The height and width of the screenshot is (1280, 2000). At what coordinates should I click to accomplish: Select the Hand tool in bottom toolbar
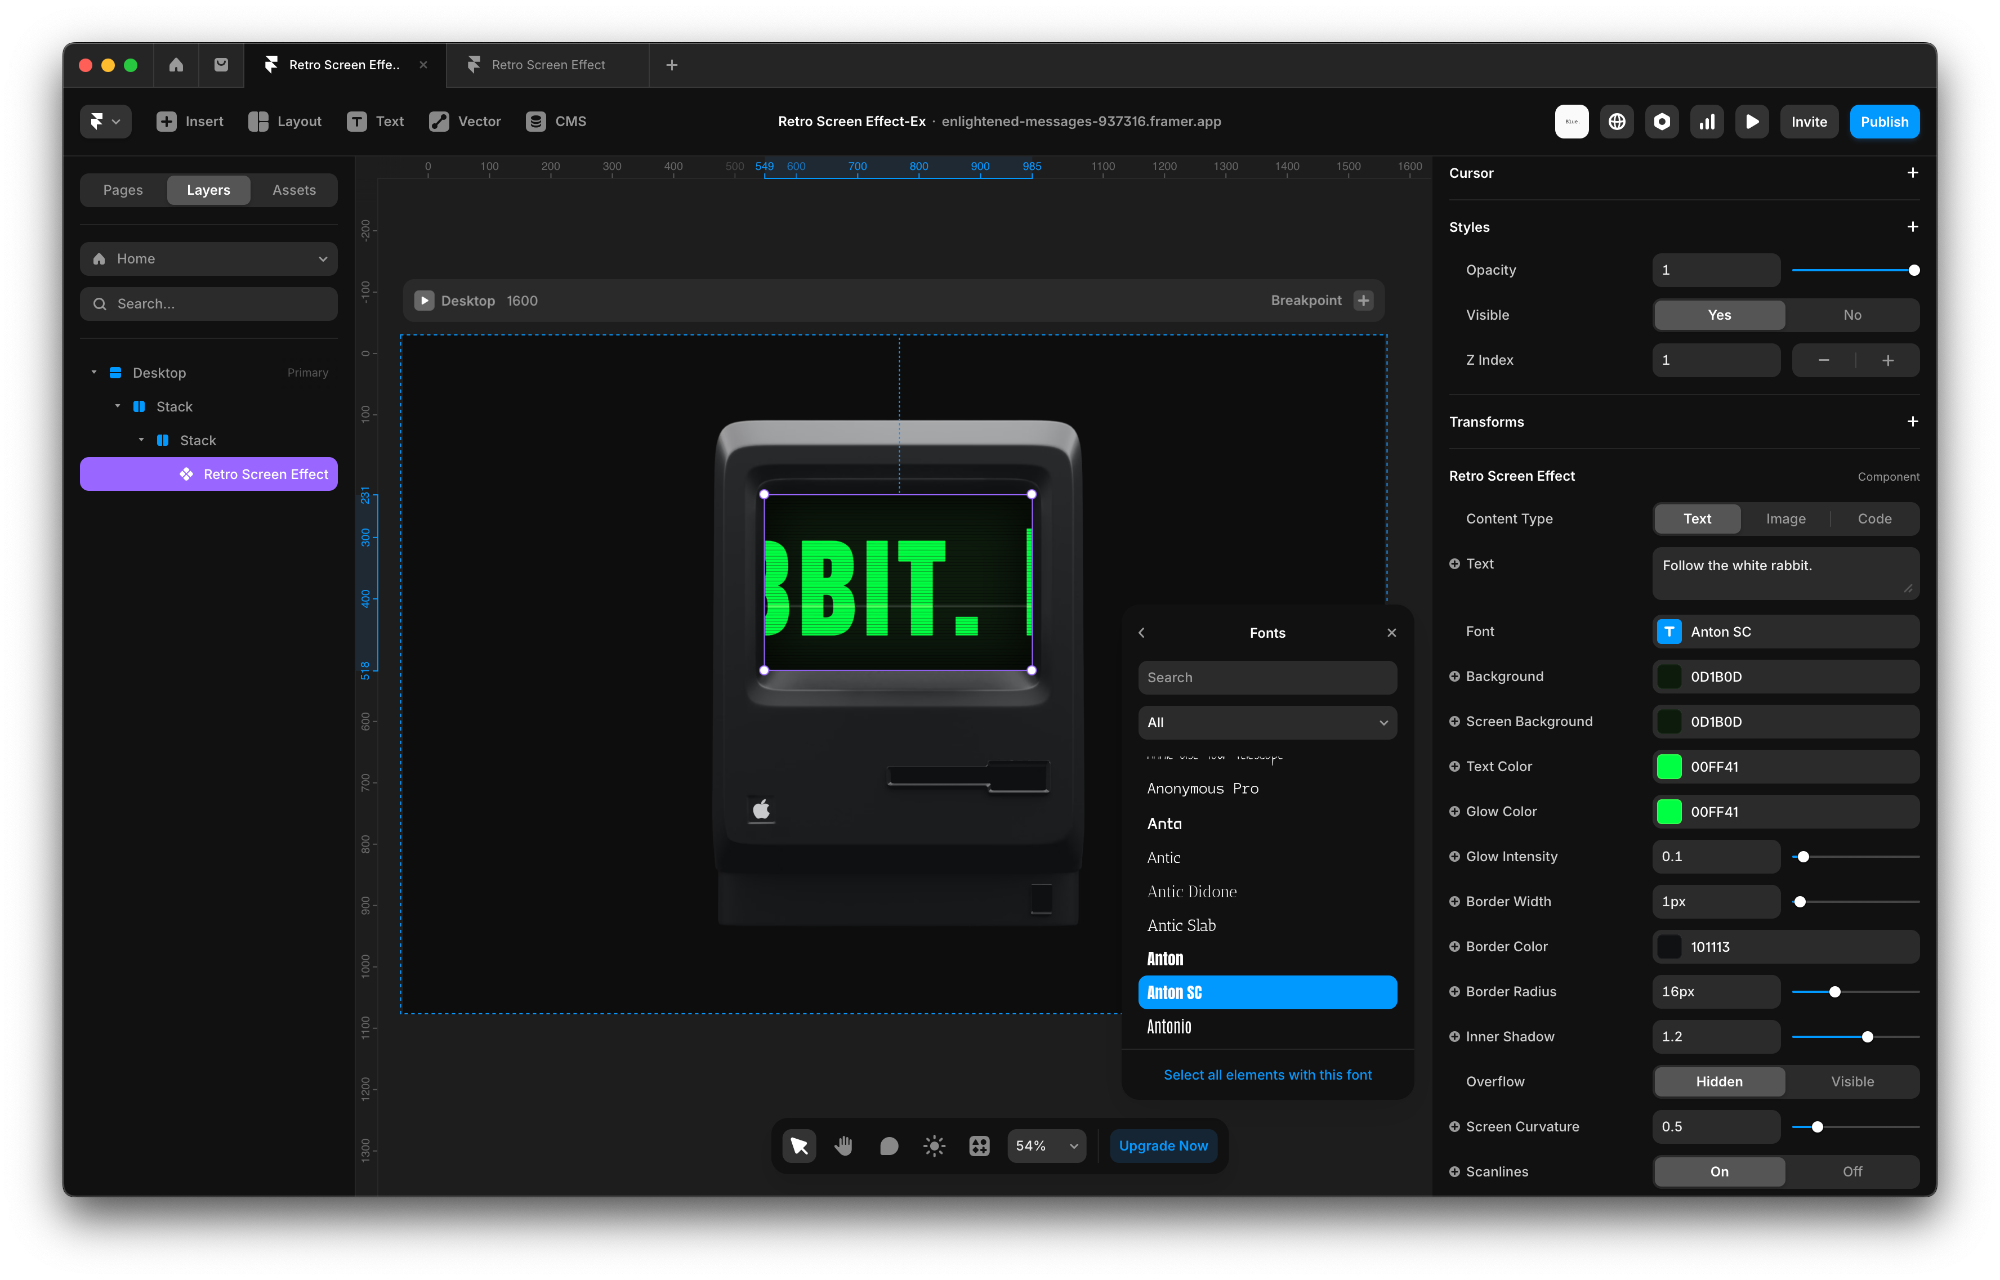[x=844, y=1146]
